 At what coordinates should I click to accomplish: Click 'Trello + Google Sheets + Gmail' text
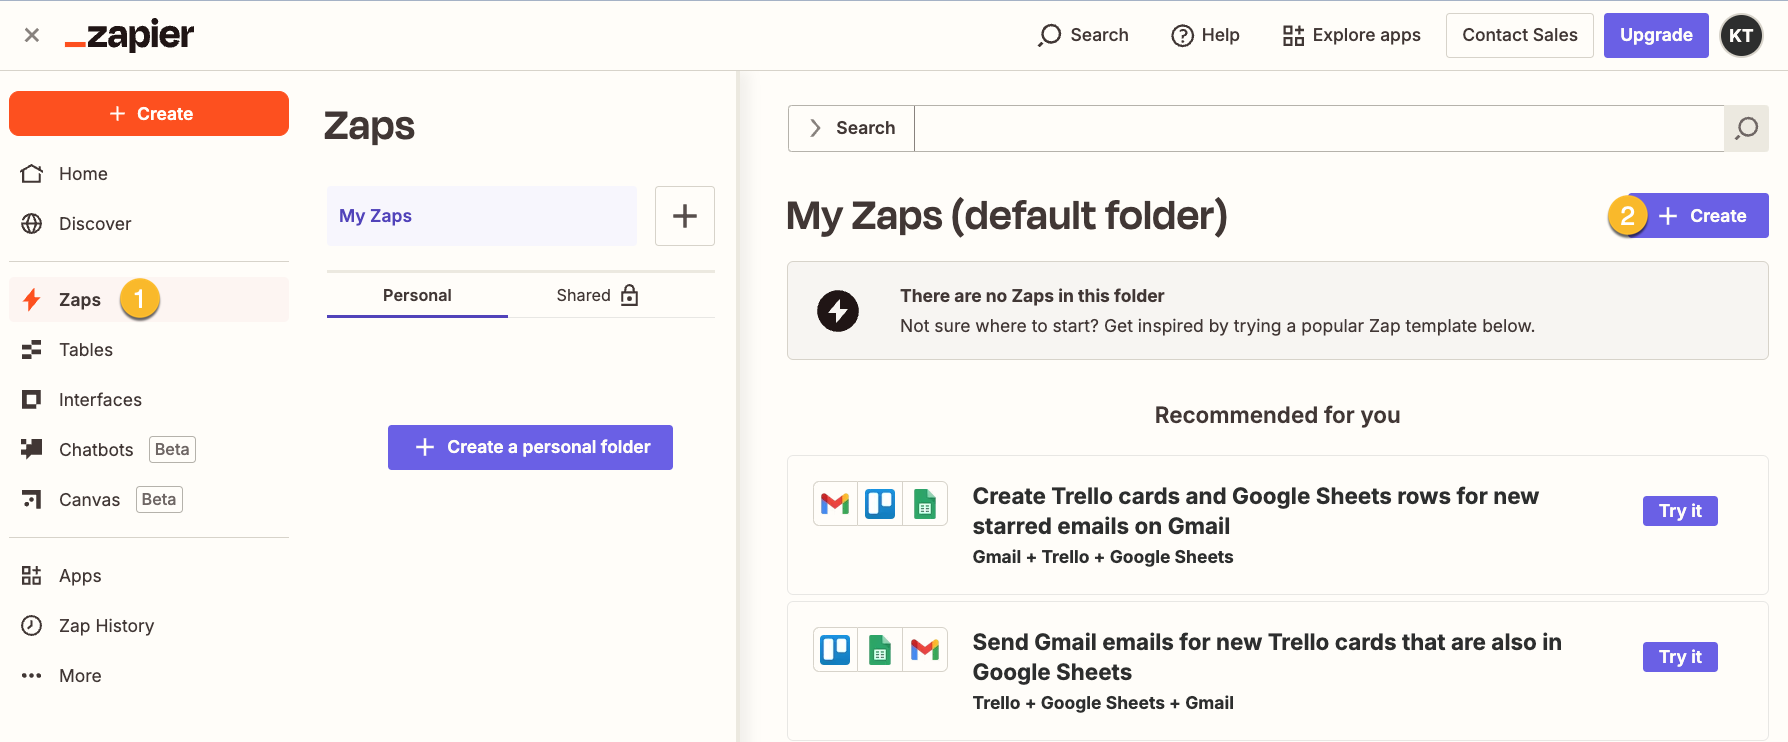pos(1103,703)
